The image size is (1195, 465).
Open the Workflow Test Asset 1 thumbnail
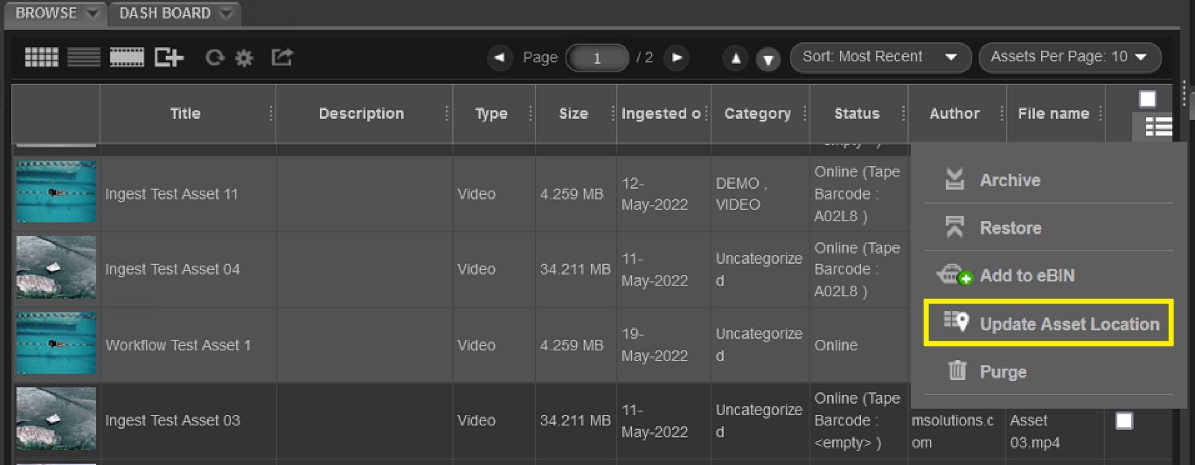56,345
